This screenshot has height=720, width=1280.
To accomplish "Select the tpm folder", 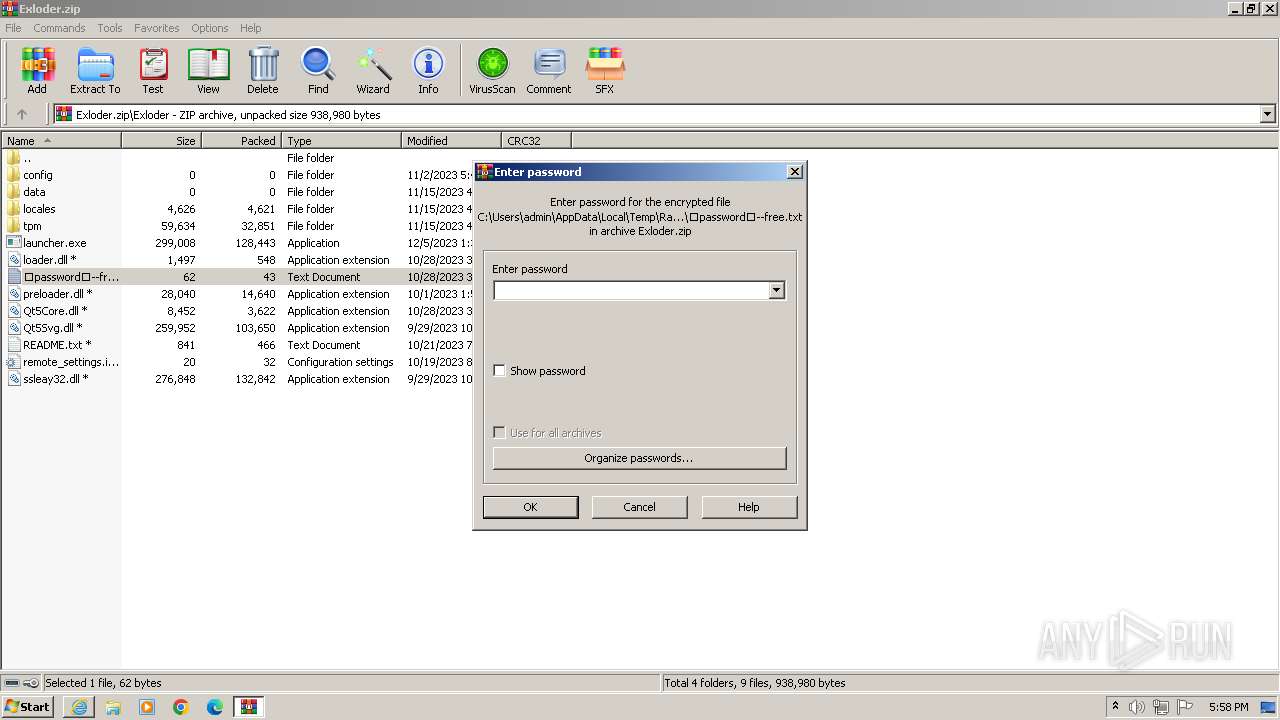I will coord(32,226).
